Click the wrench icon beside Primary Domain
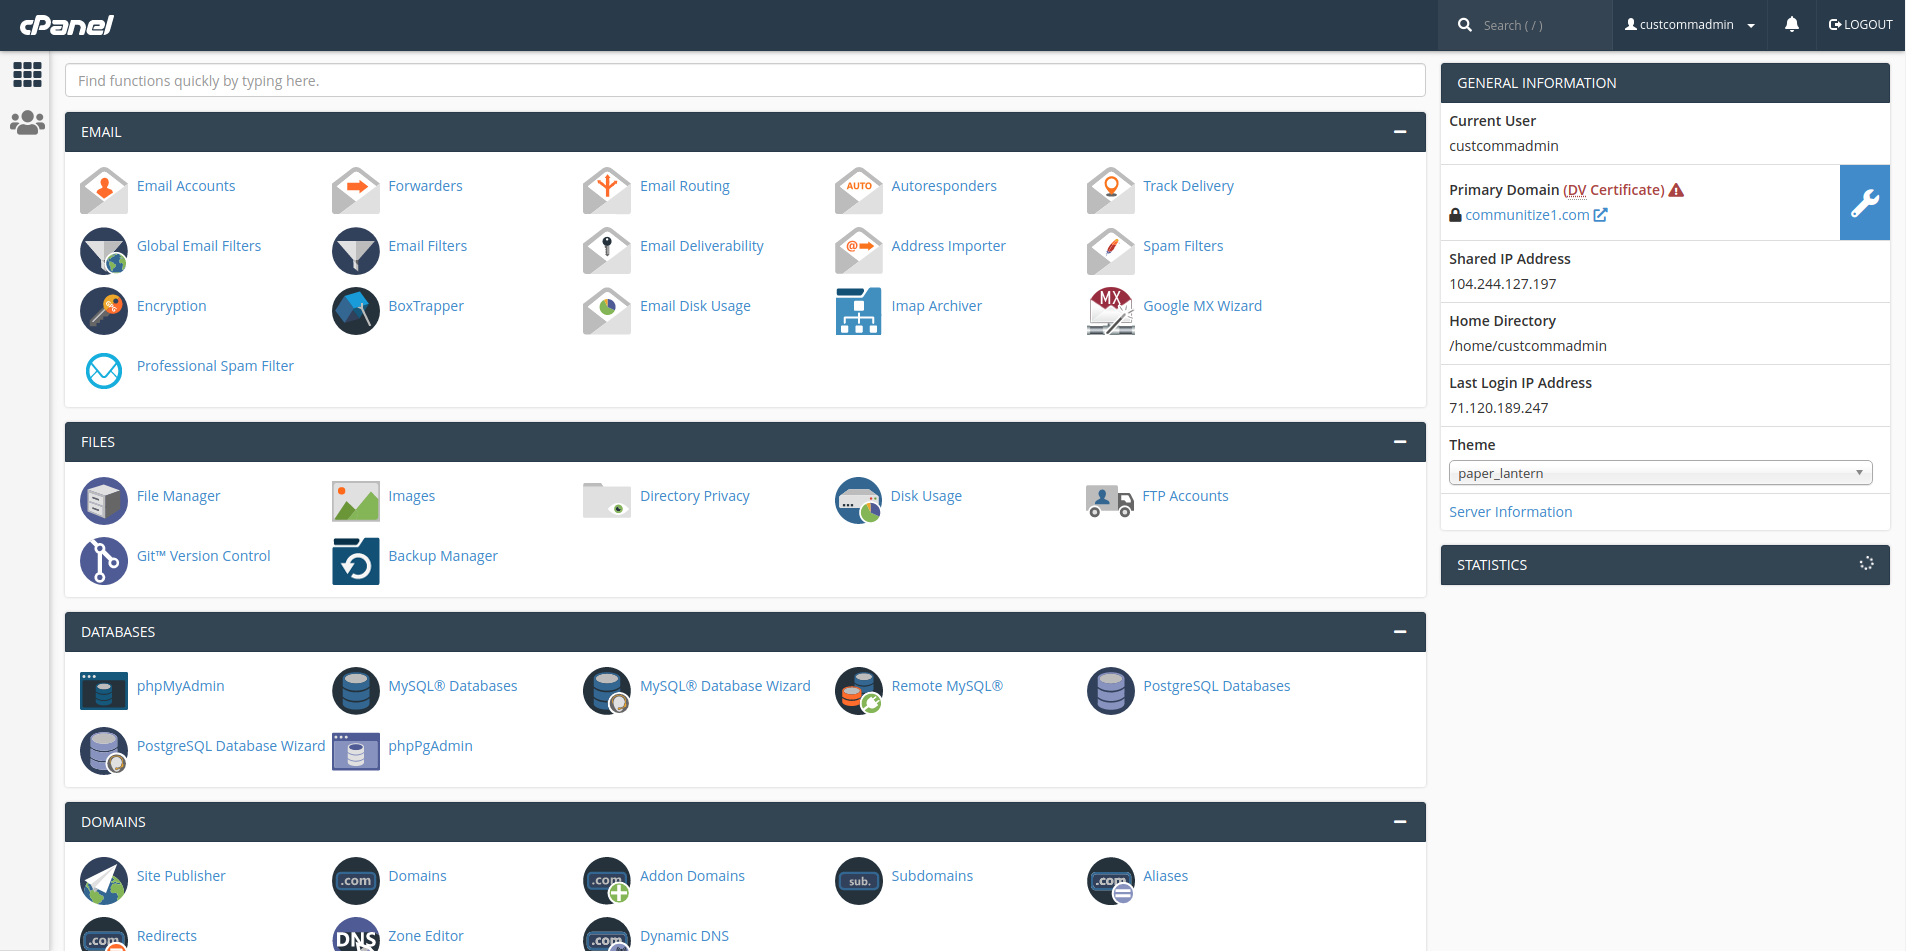The width and height of the screenshot is (1906, 951). 1864,203
